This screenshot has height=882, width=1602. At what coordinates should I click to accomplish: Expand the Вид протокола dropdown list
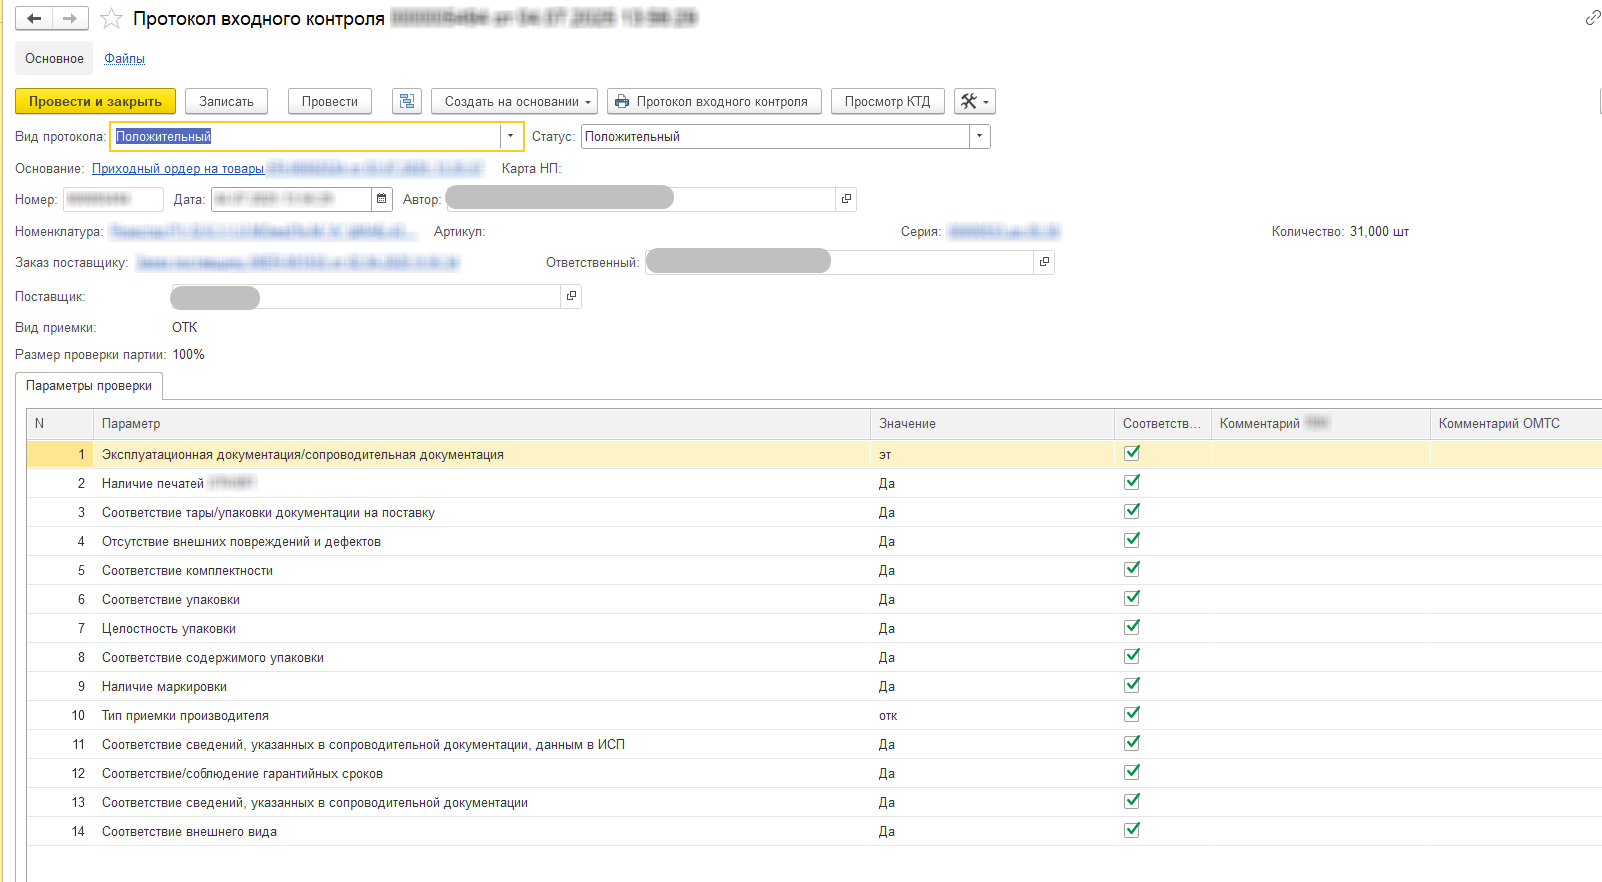(510, 136)
